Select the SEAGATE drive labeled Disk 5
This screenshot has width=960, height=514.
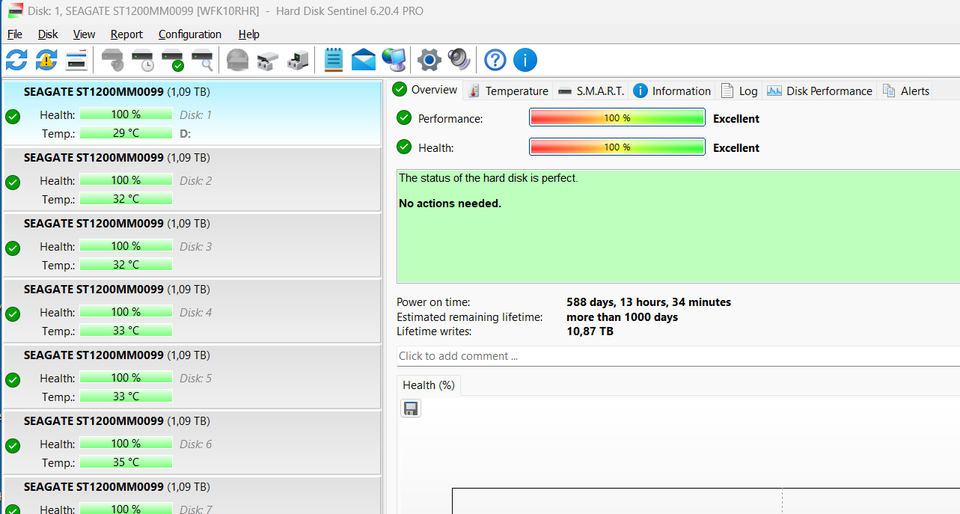(192, 378)
